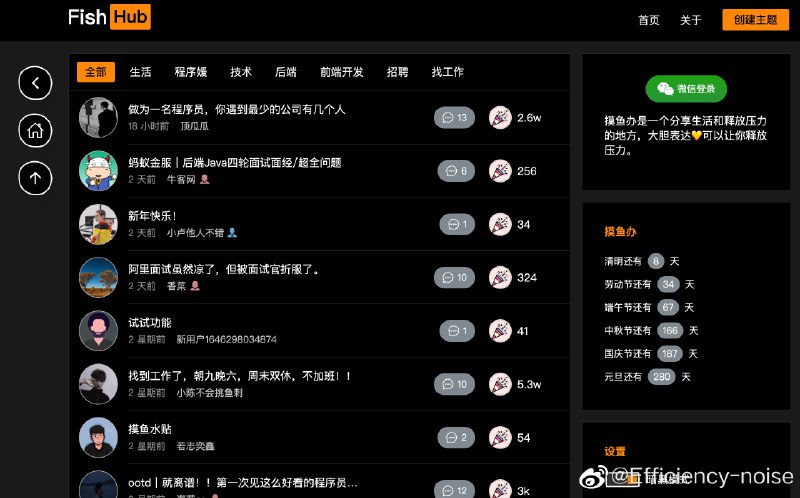Click the scroll-to-top arrow button

[35, 178]
